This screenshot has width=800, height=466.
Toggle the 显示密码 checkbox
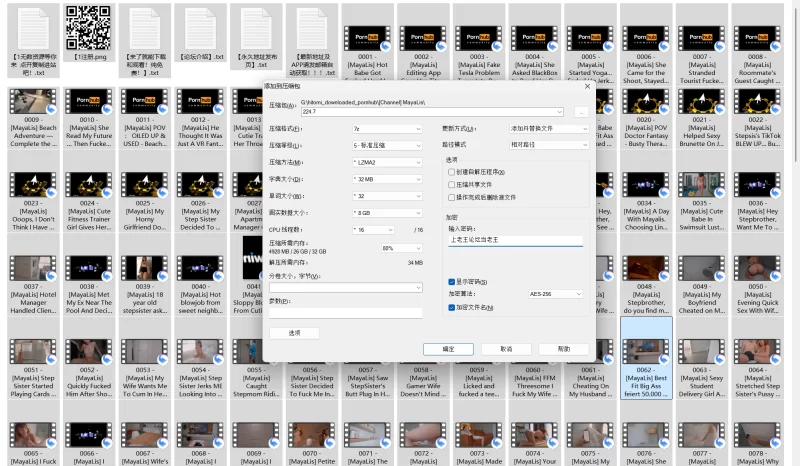click(451, 282)
